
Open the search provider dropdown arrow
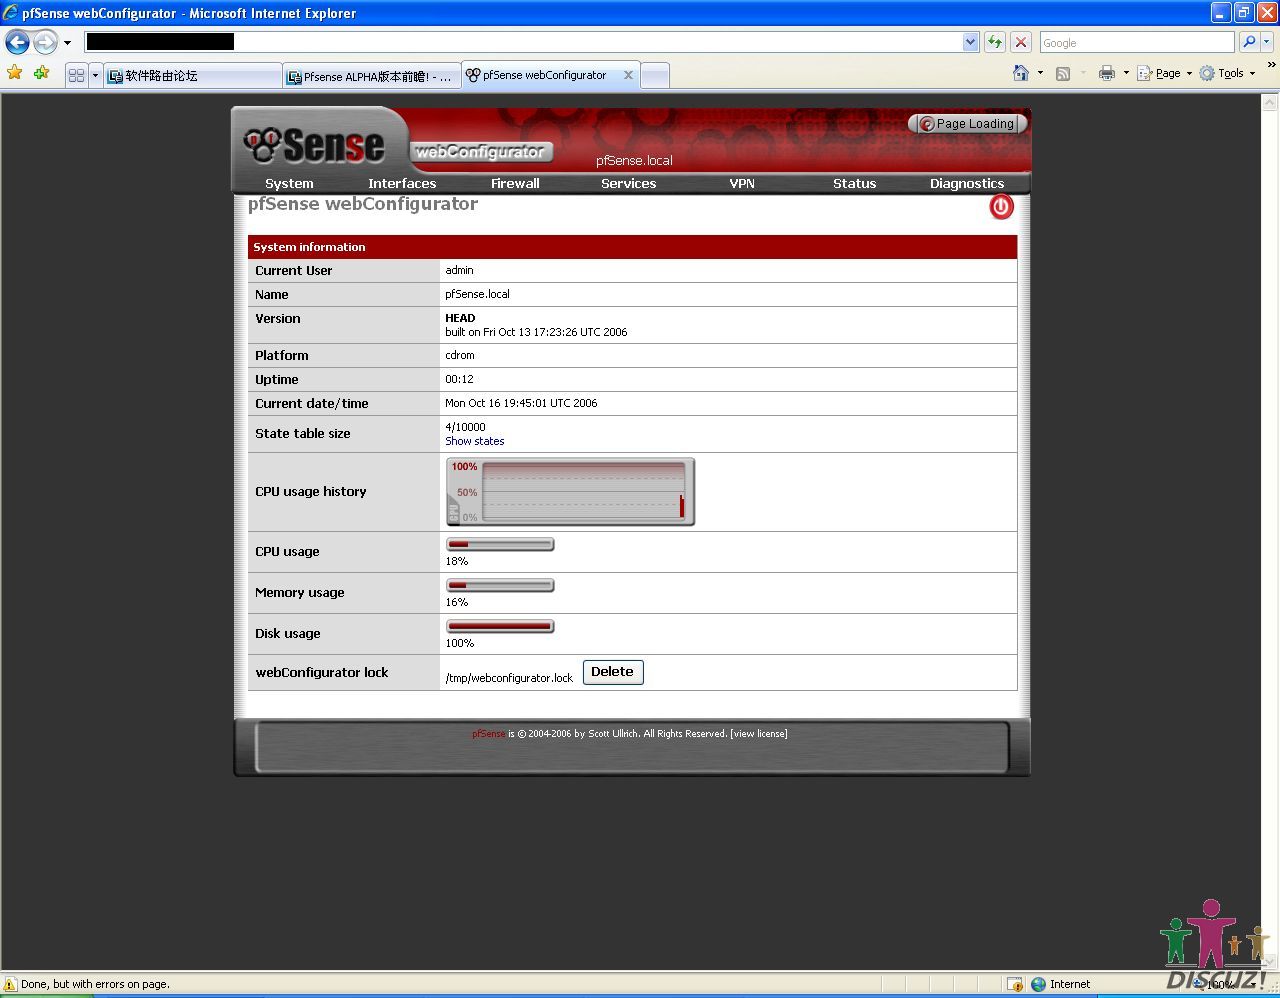click(1267, 42)
